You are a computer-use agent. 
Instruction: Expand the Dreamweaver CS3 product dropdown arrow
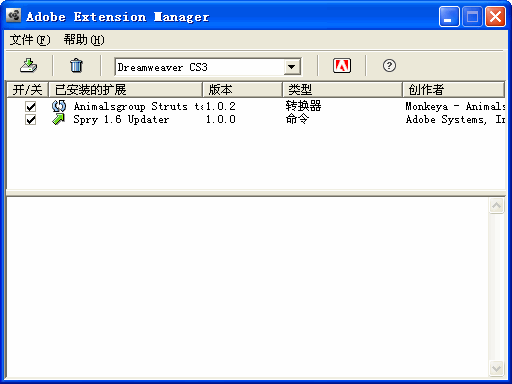(291, 67)
